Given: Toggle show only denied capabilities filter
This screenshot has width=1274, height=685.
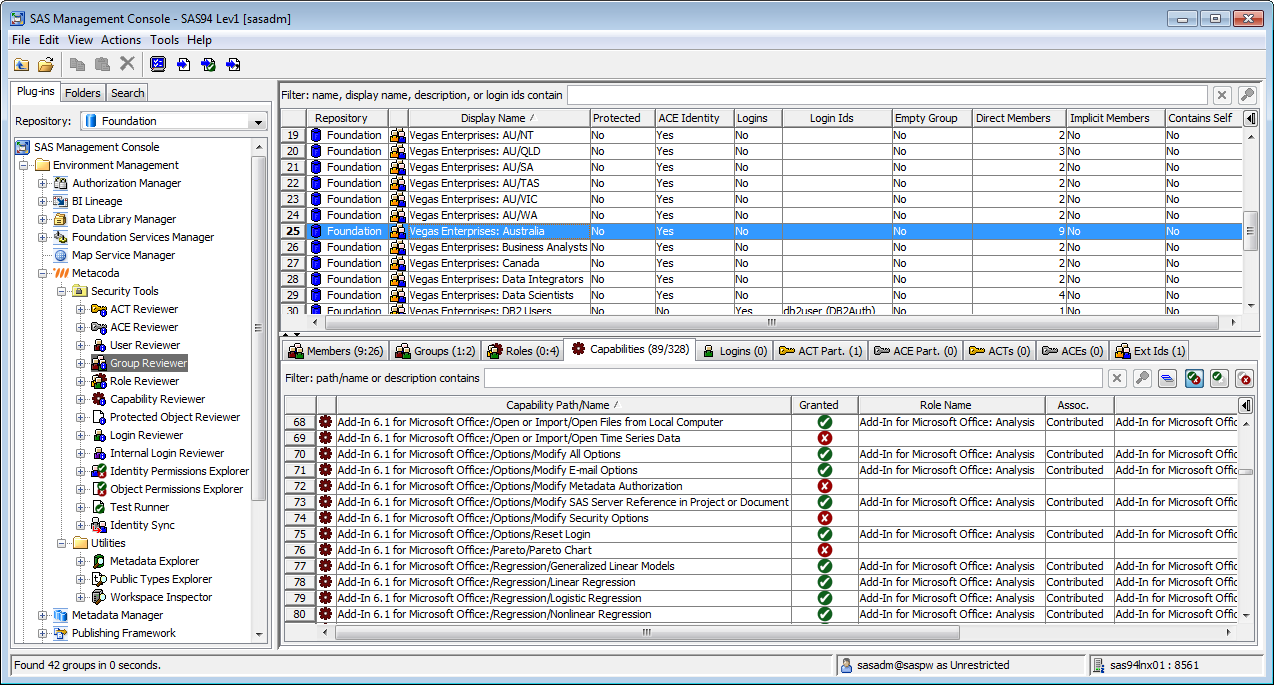Looking at the screenshot, I should pyautogui.click(x=1245, y=378).
